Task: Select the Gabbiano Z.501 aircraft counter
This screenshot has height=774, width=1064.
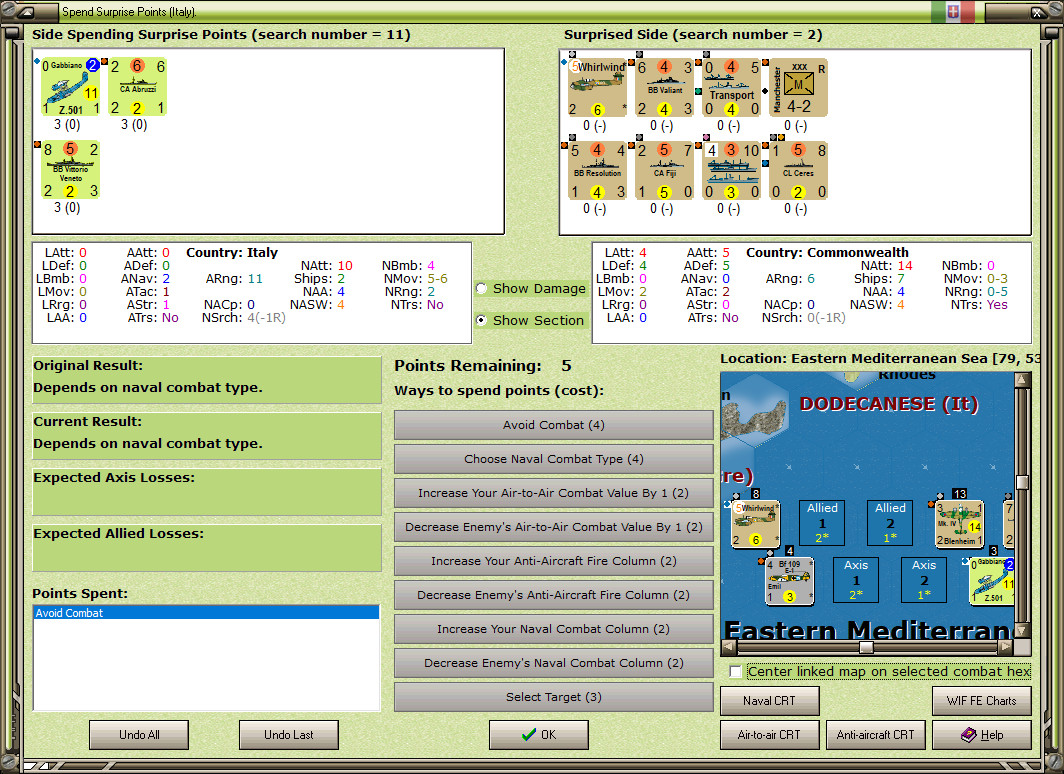Action: pos(71,86)
